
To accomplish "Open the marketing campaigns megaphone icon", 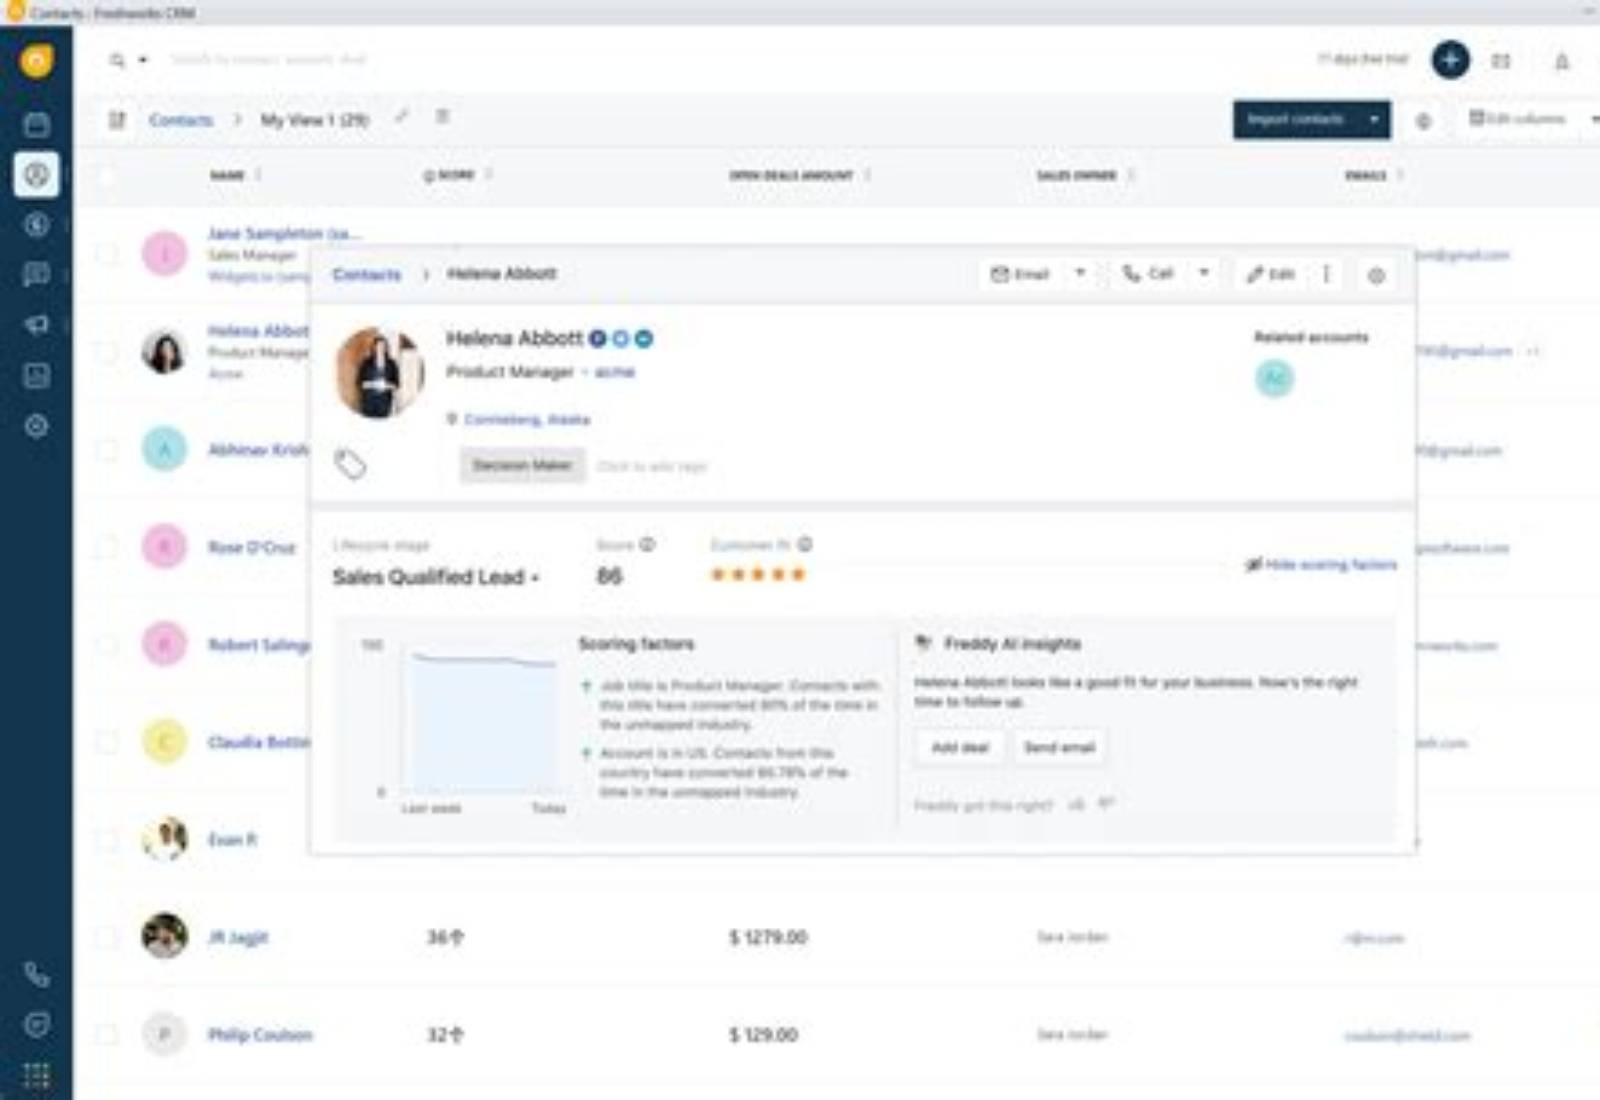I will point(36,325).
